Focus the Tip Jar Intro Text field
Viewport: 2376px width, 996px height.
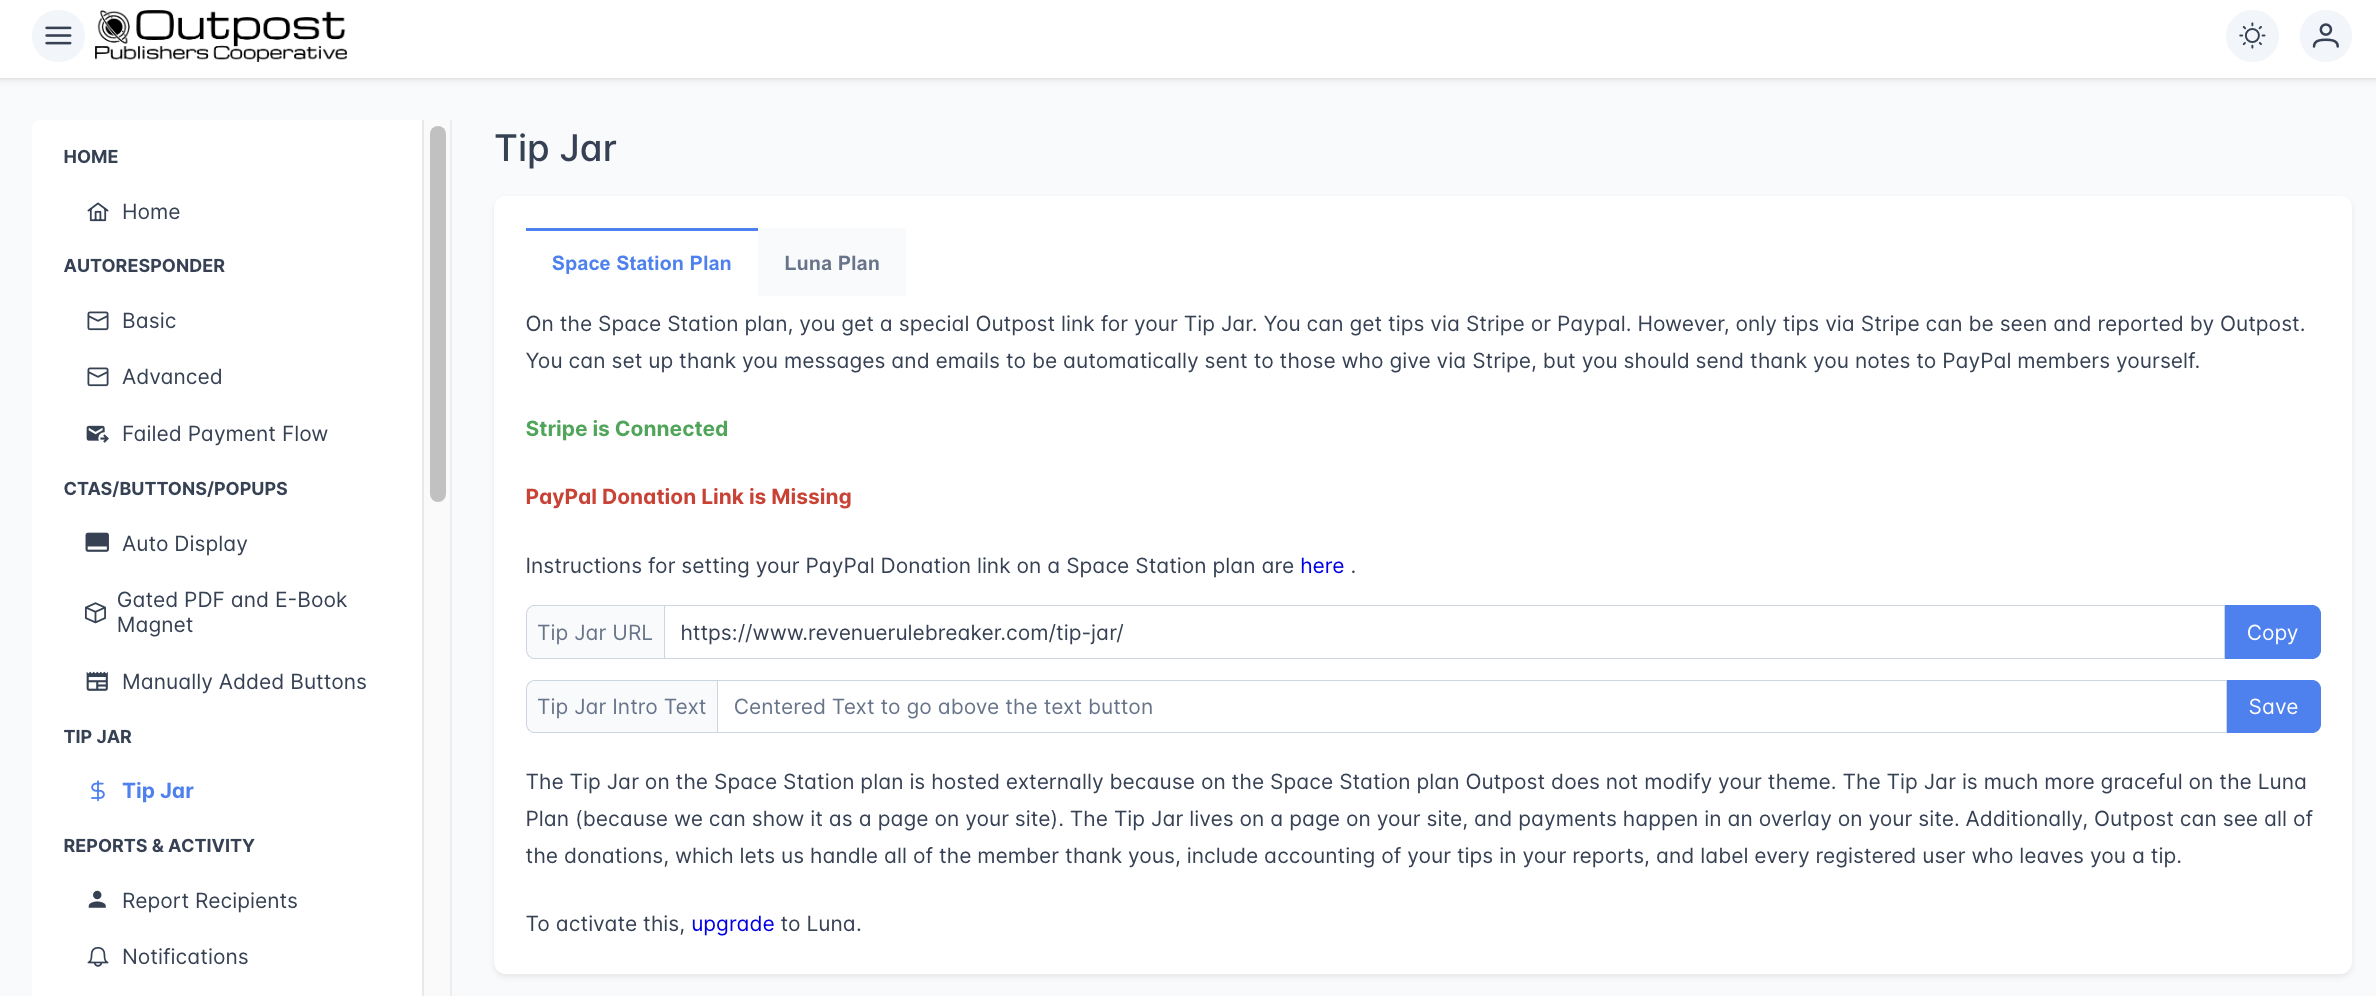coord(1470,707)
